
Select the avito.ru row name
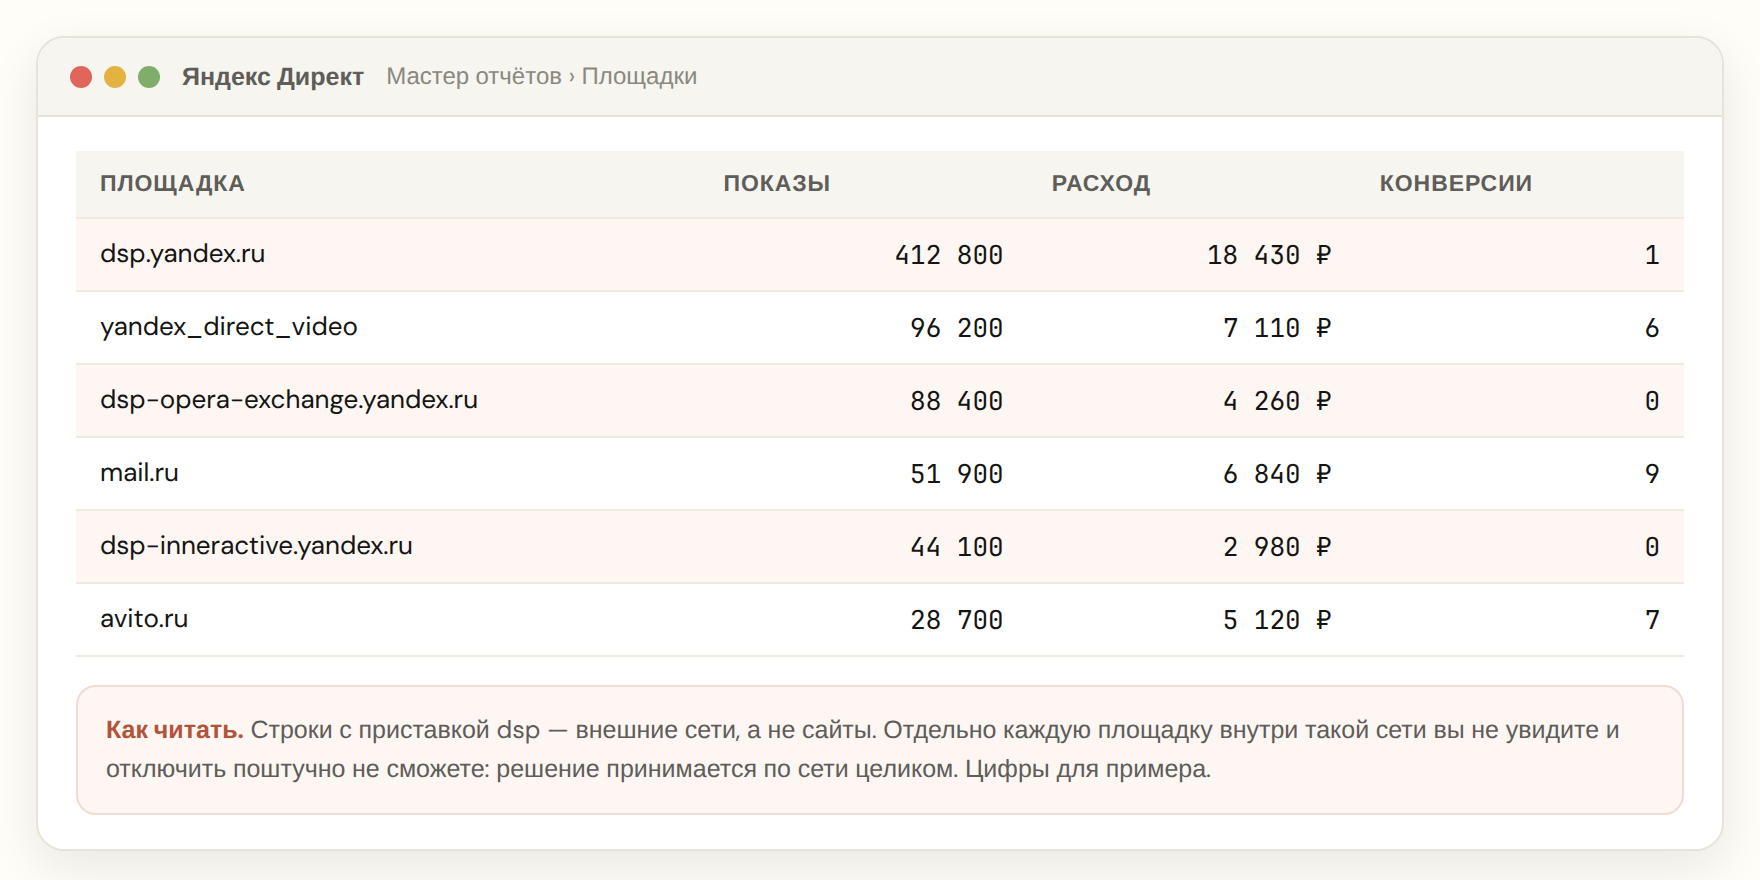144,619
